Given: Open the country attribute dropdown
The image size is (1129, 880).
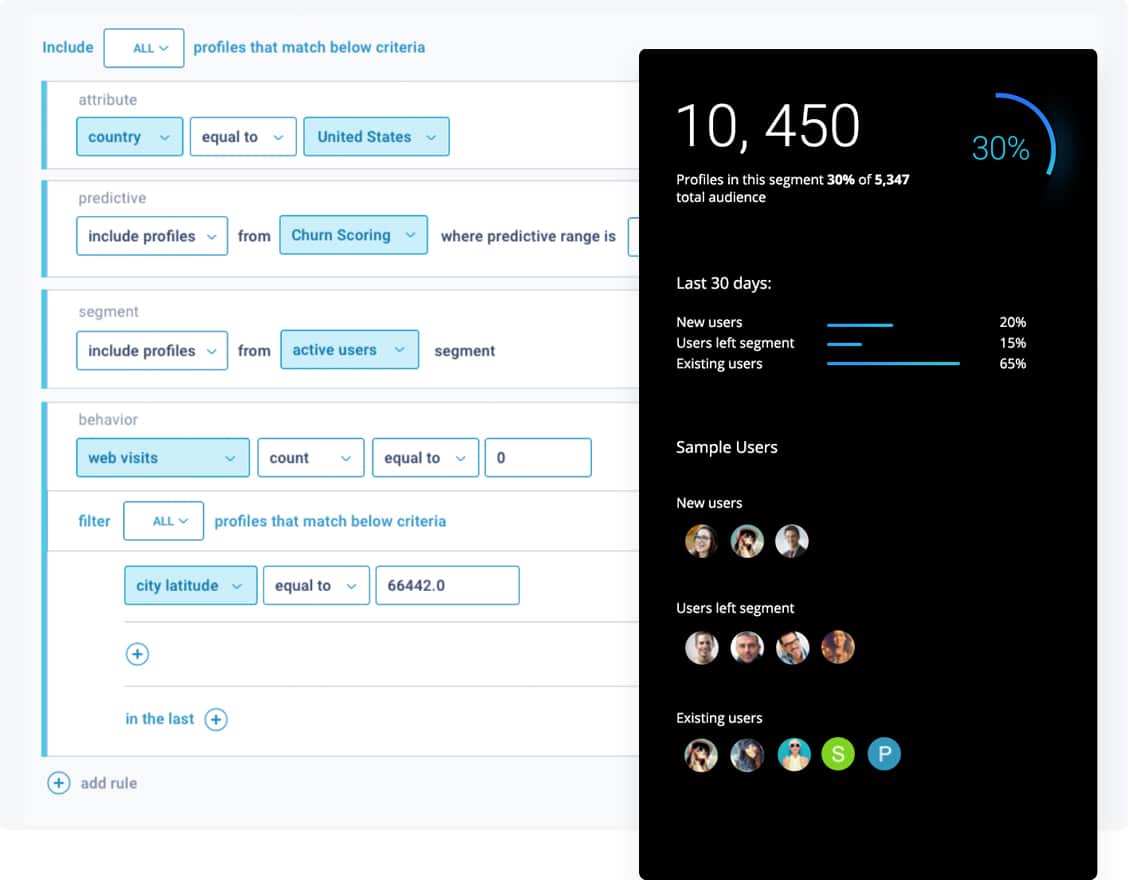Looking at the screenshot, I should click(x=130, y=137).
